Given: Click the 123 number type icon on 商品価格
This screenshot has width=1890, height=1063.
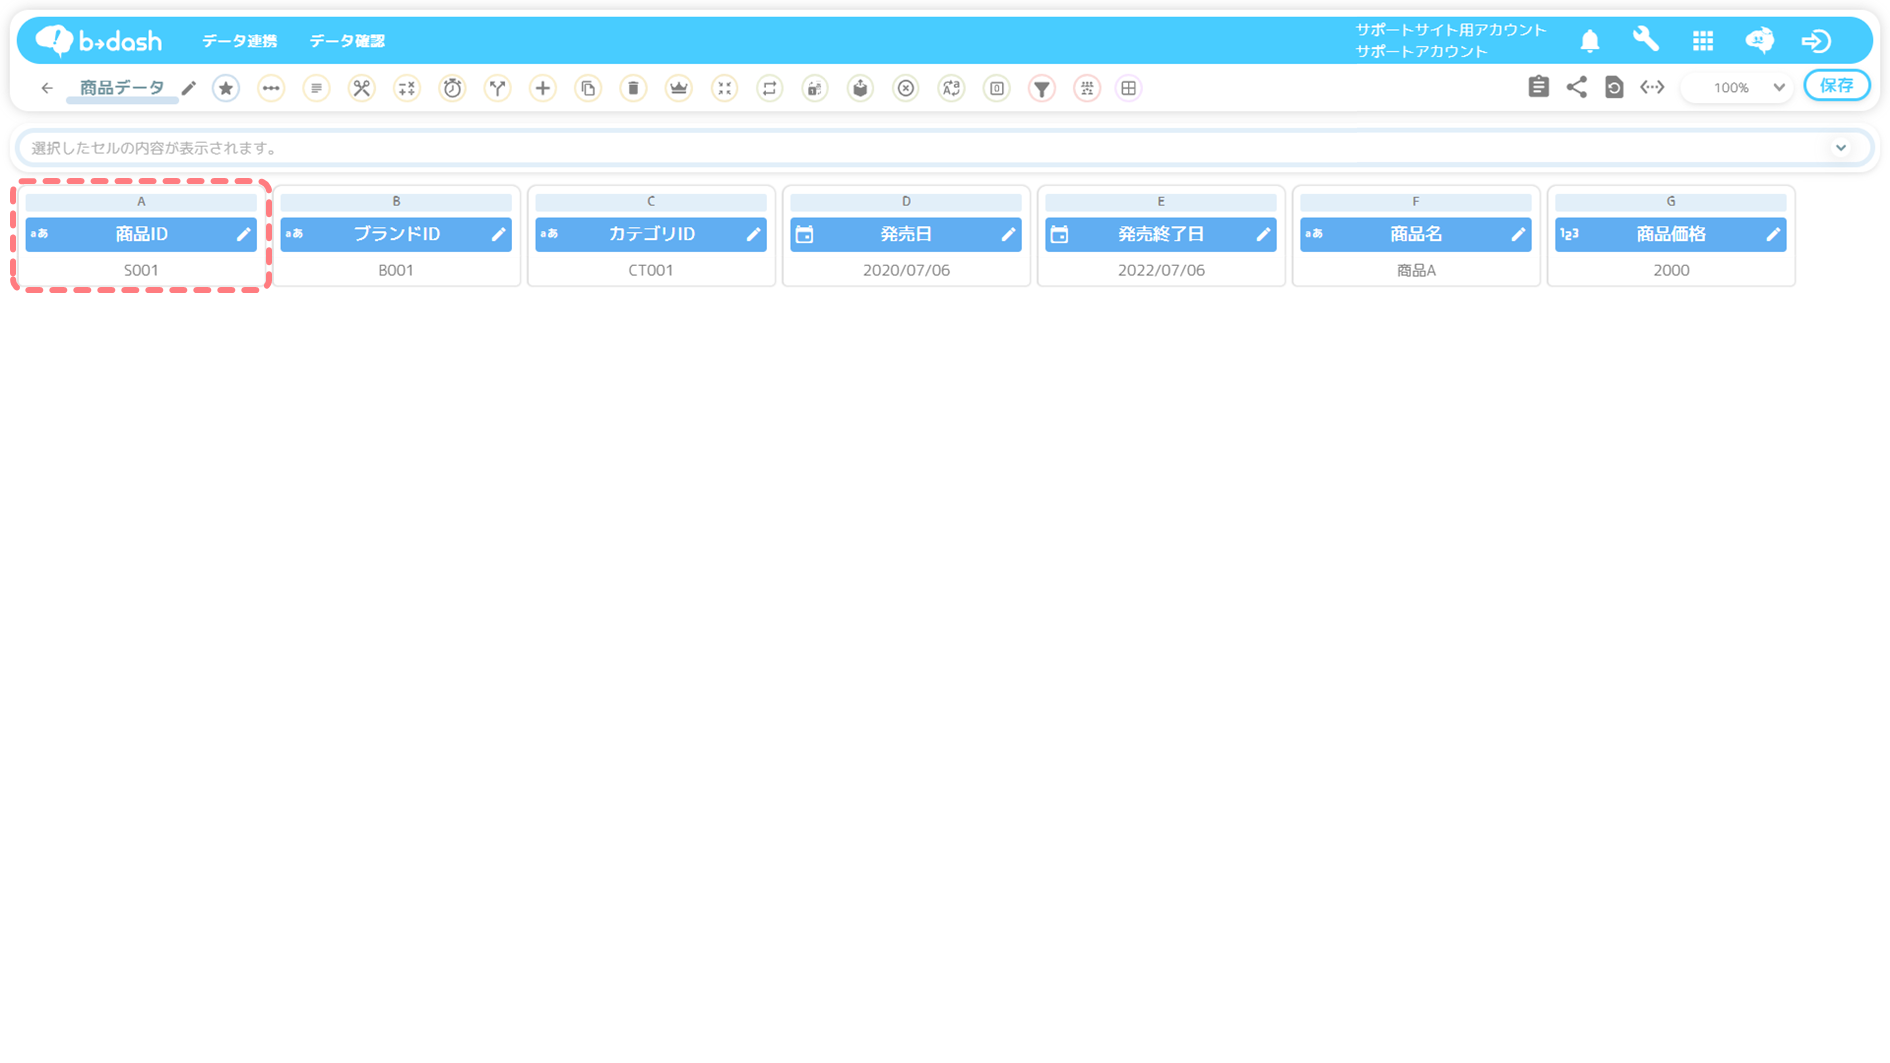Looking at the screenshot, I should click(1569, 234).
